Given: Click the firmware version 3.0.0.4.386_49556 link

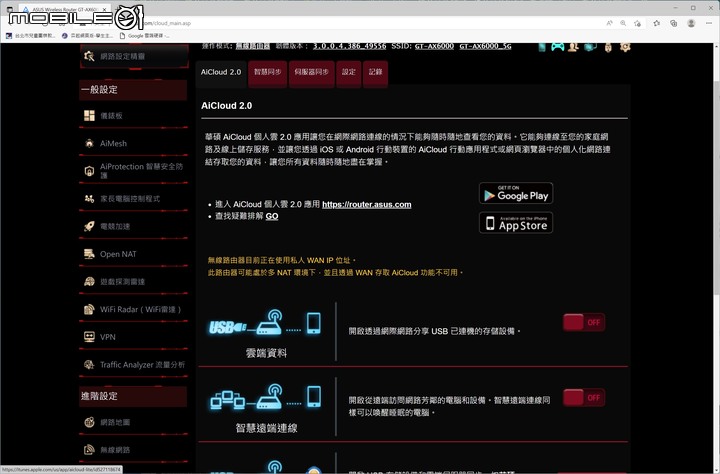Looking at the screenshot, I should point(349,46).
